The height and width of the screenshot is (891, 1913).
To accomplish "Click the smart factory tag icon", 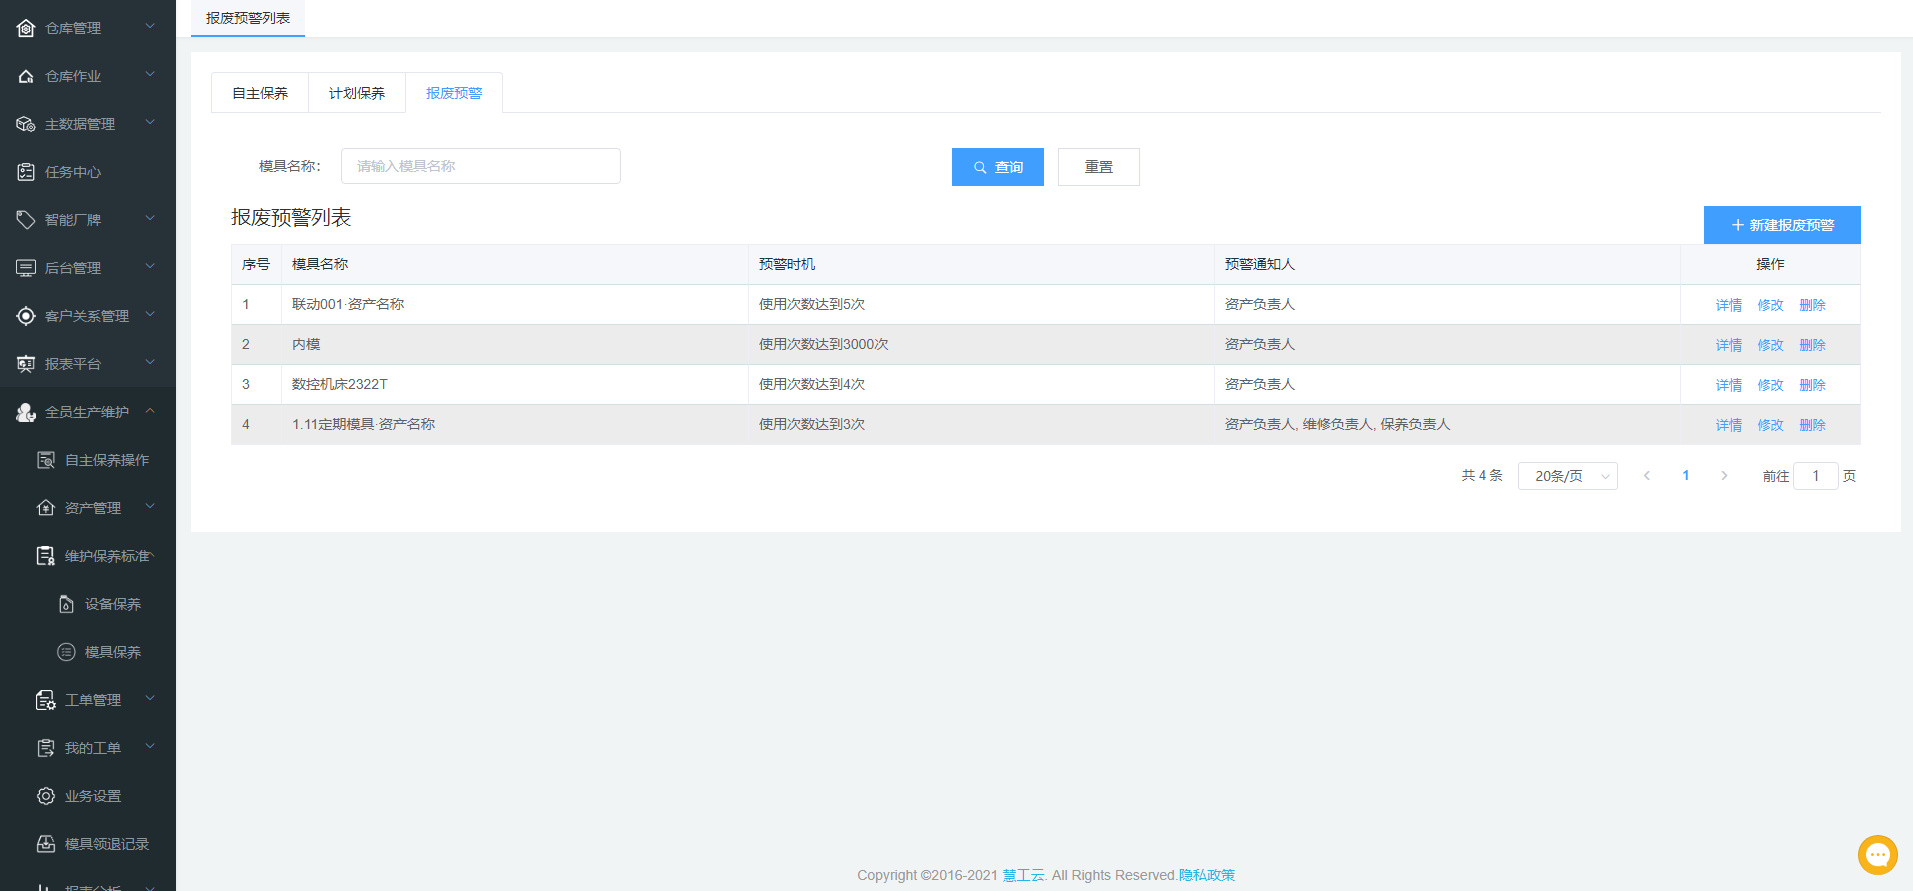I will coord(26,220).
